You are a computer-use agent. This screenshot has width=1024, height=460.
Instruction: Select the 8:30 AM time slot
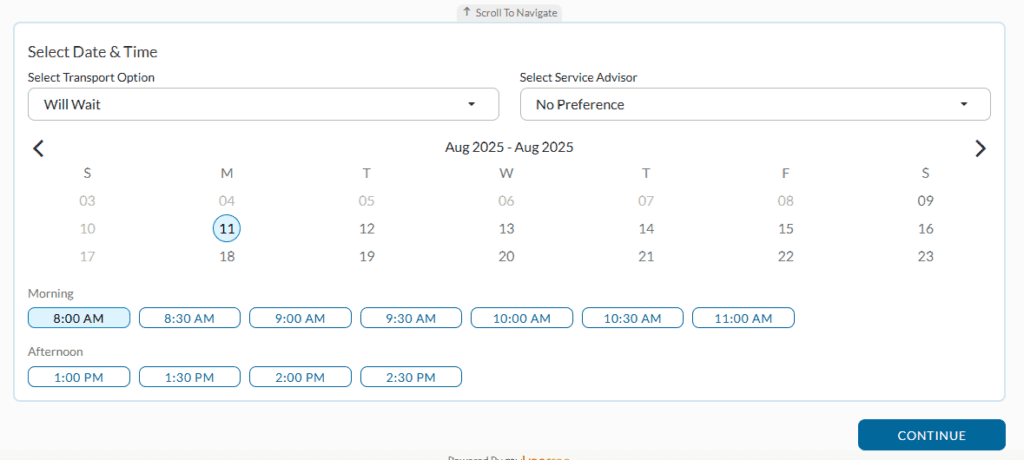(189, 318)
